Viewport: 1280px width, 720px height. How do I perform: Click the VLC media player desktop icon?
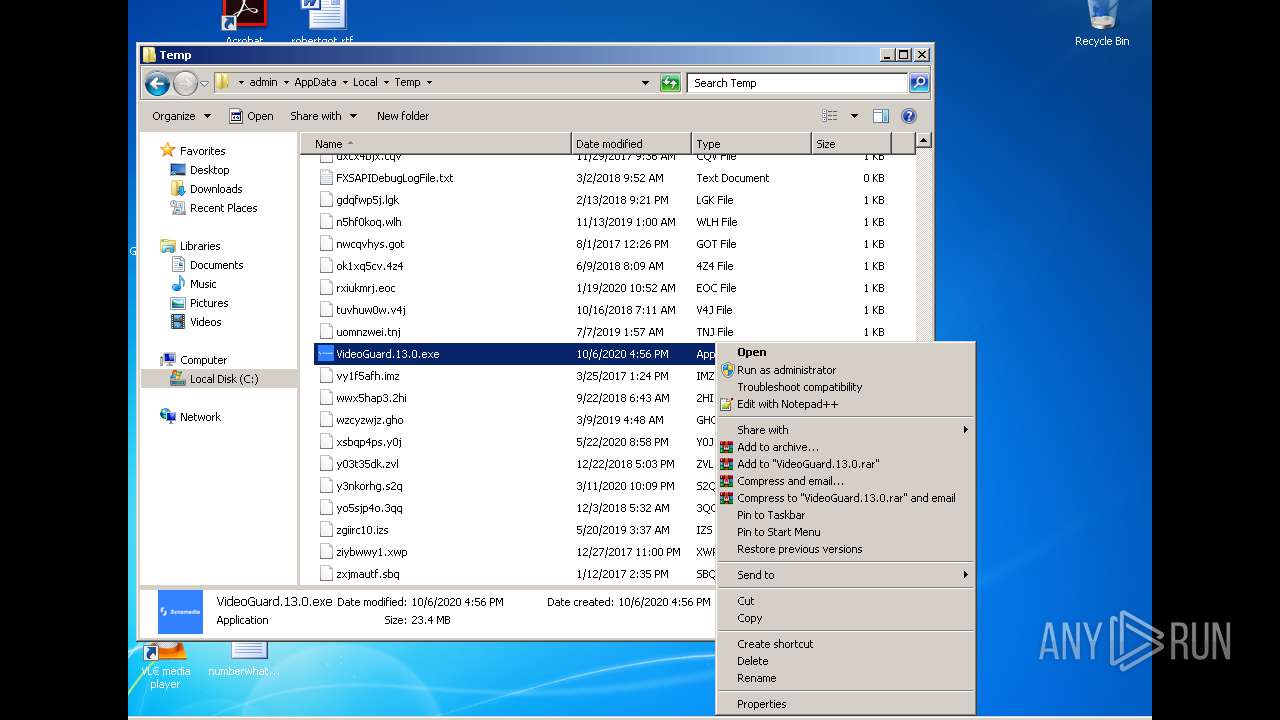(165, 665)
